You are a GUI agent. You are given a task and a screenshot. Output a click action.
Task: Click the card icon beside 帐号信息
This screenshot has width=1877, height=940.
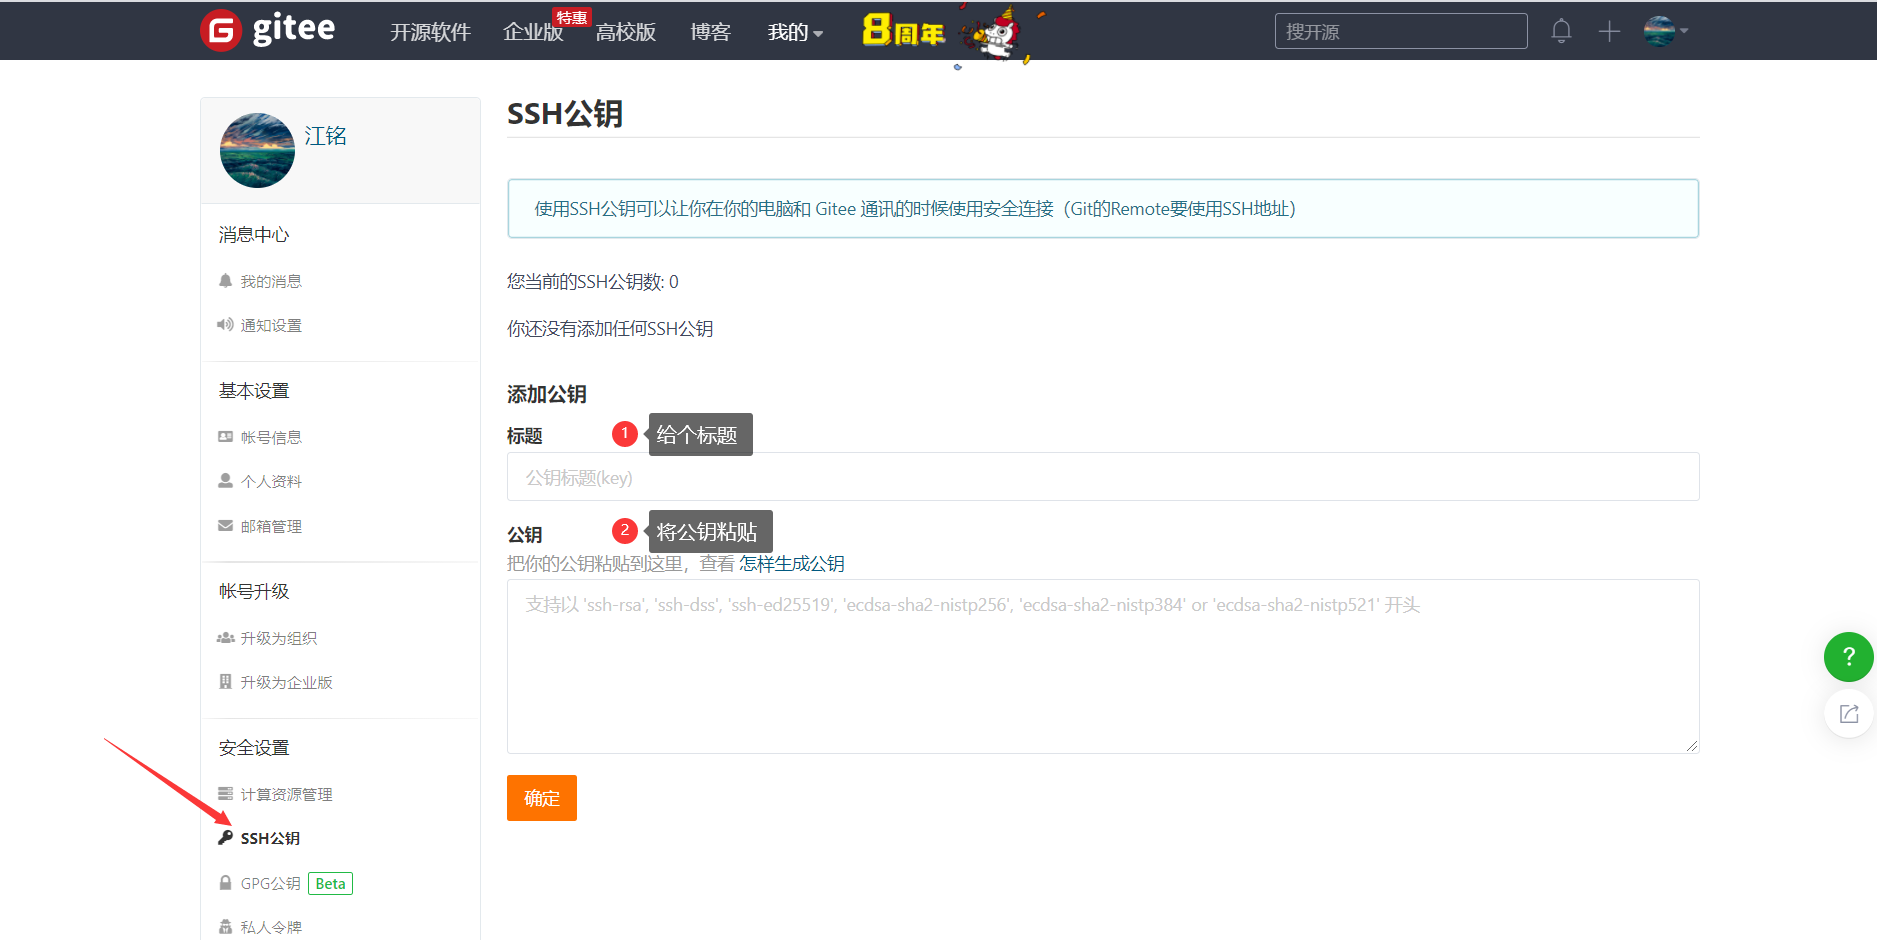point(225,436)
